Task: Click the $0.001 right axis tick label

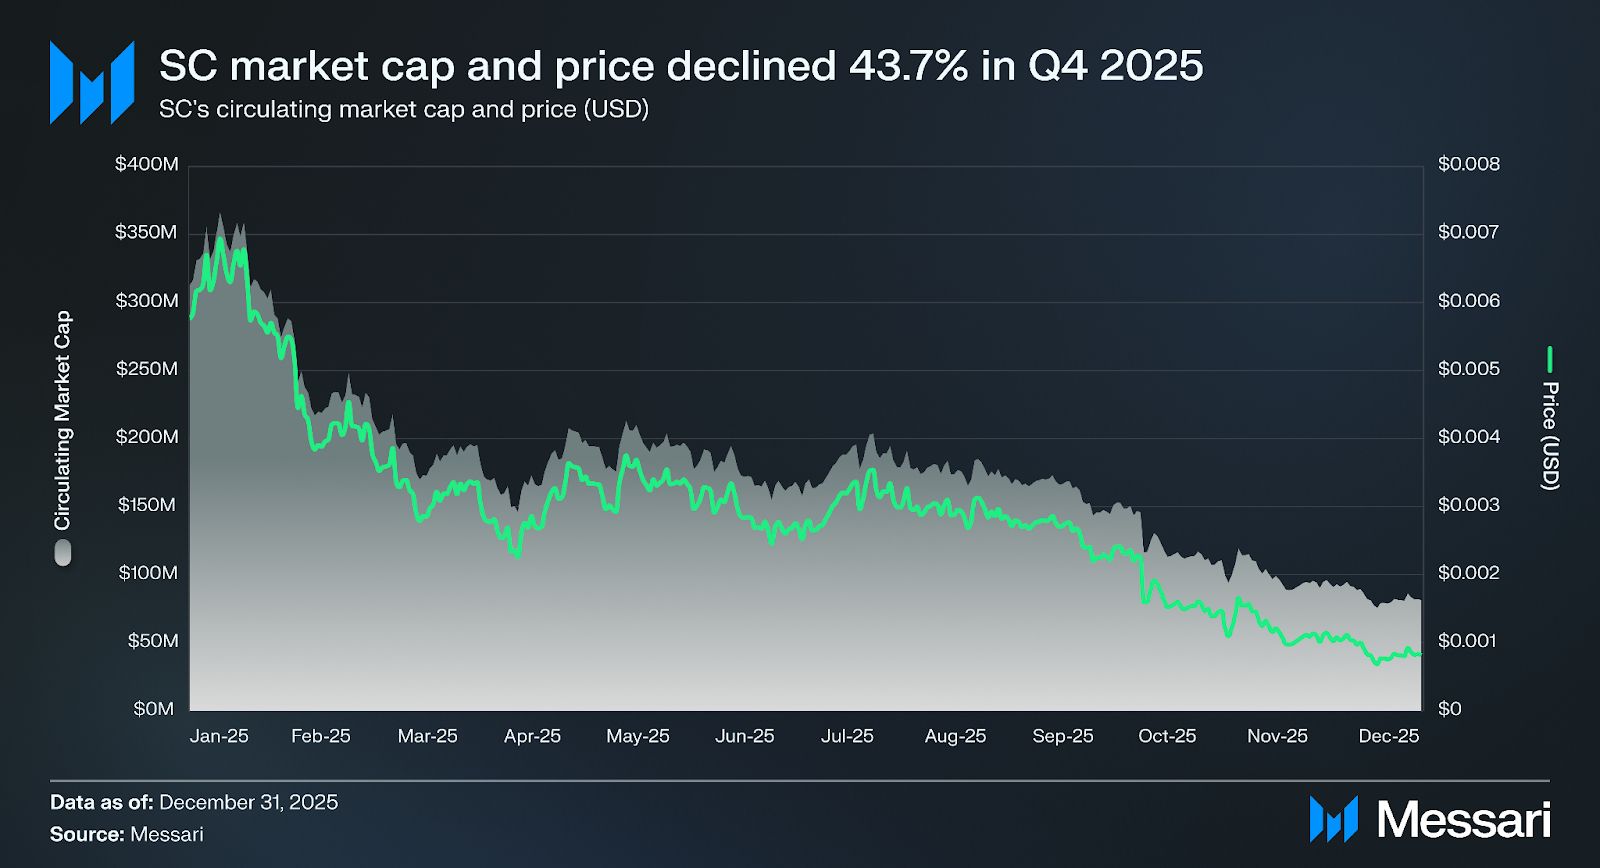Action: coord(1469,641)
